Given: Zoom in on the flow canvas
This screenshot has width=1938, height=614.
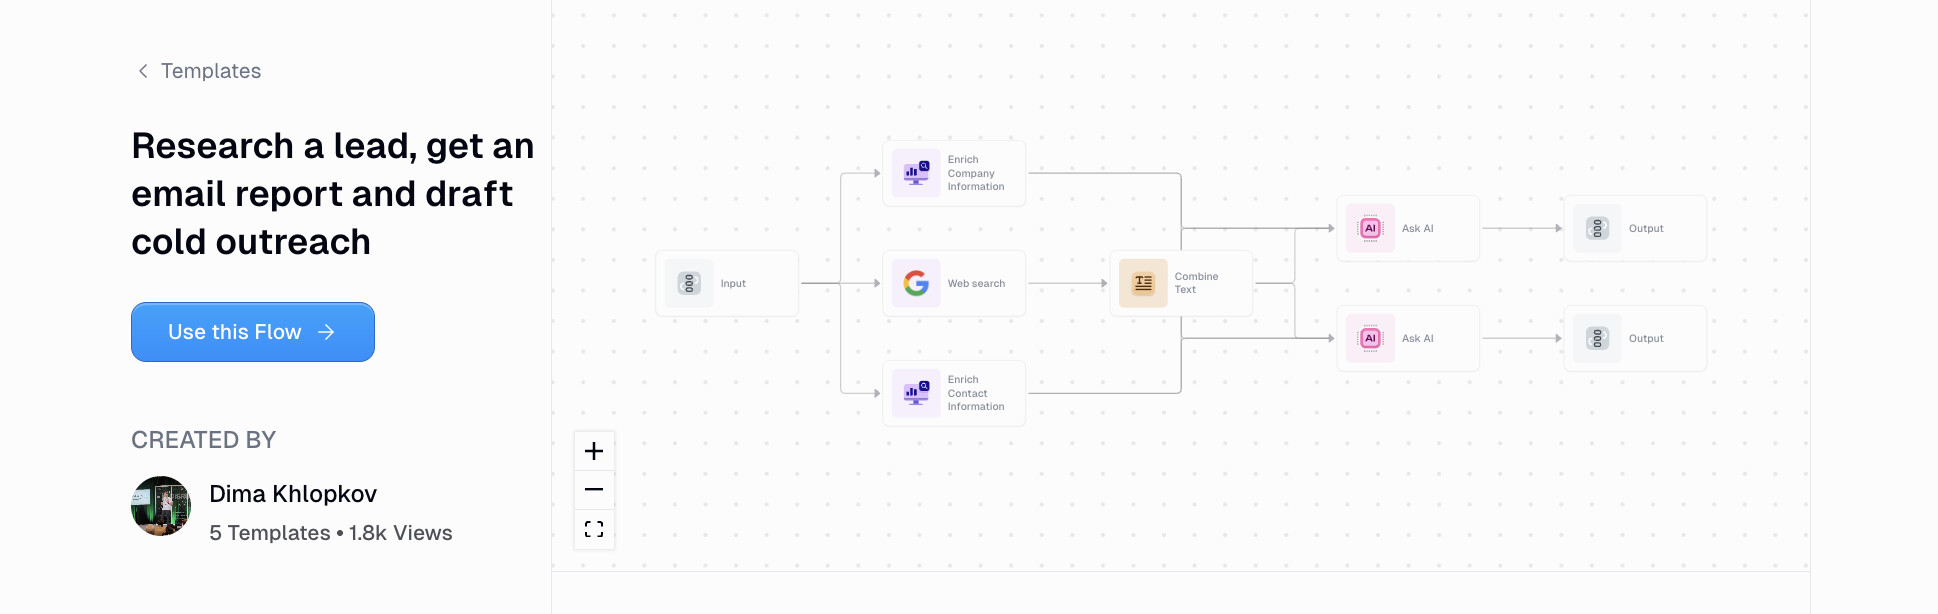Looking at the screenshot, I should (594, 451).
